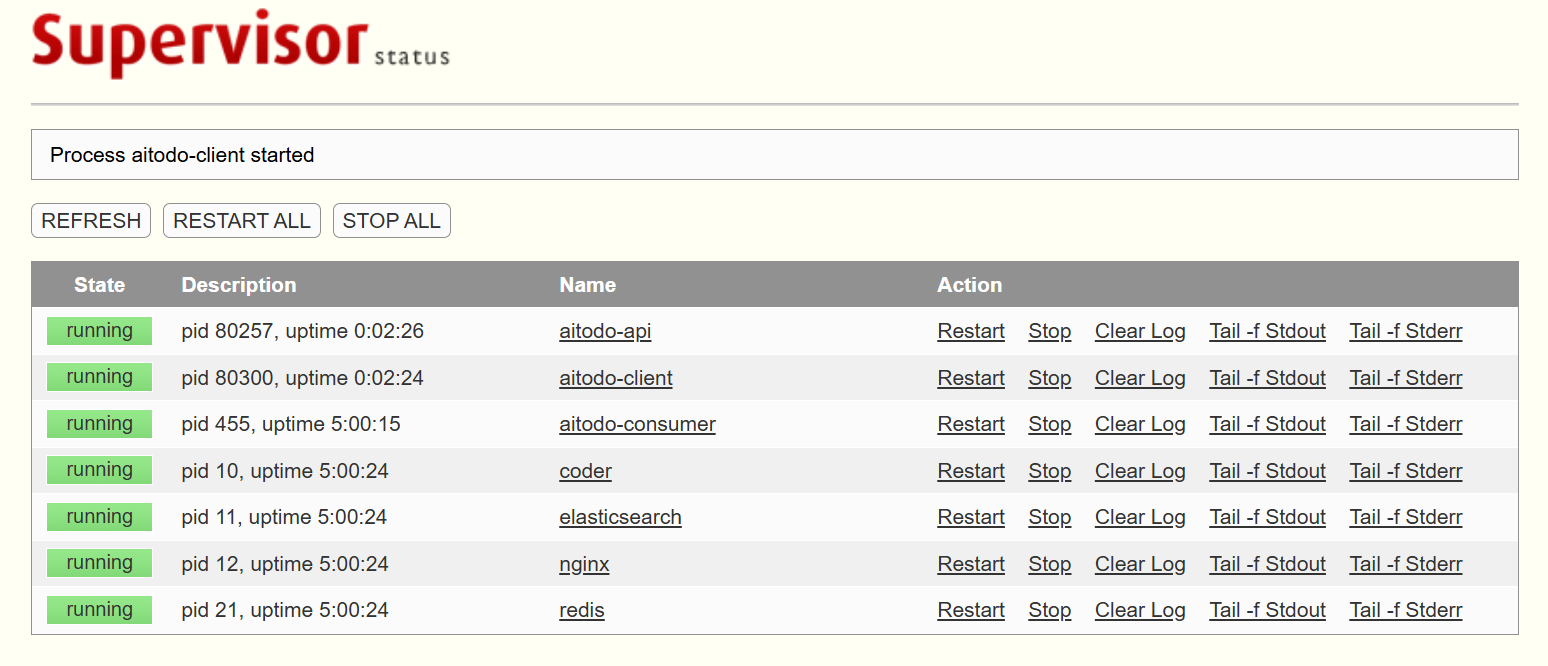Click 'Process aitodo-client started' message
Image resolution: width=1548 pixels, height=666 pixels.
(182, 155)
